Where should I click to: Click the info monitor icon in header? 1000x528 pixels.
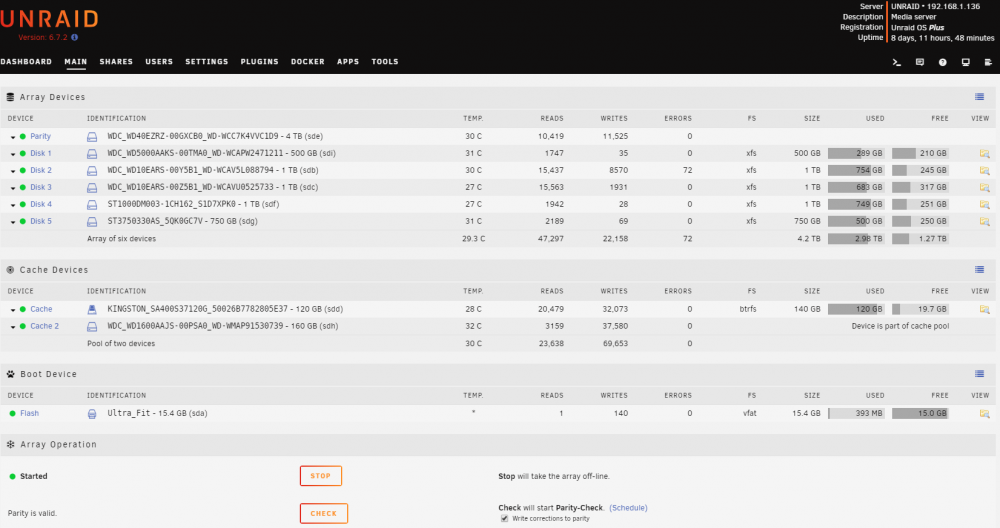coord(966,62)
